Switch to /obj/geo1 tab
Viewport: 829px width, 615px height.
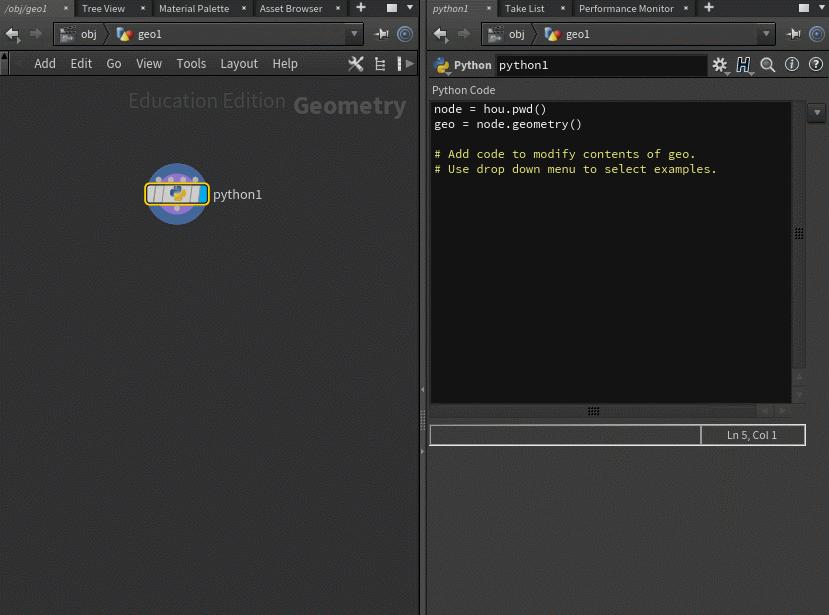(x=26, y=8)
